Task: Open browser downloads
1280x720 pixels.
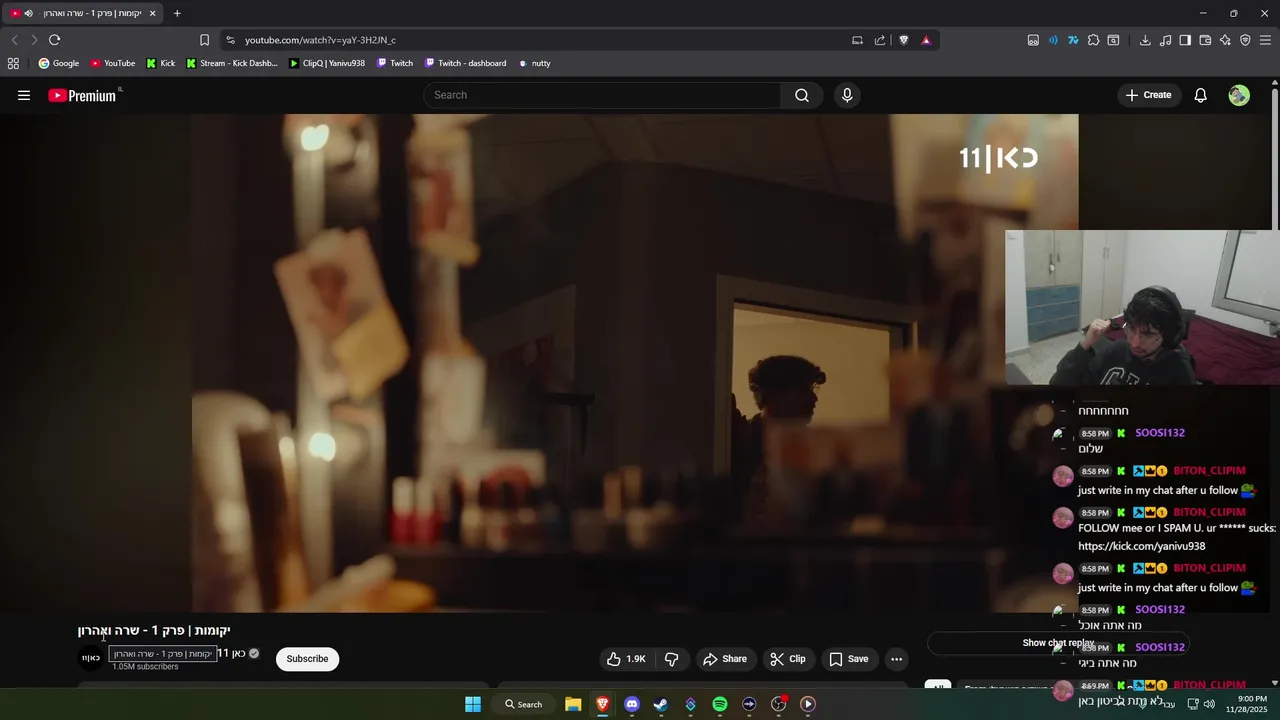Action: coord(1145,40)
